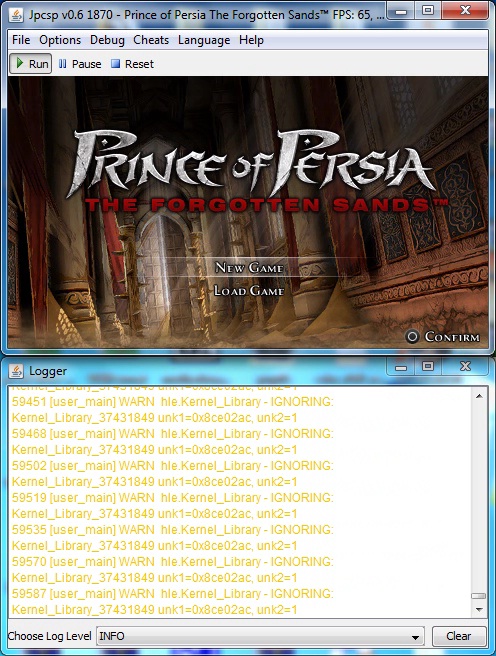Click the Logger scrollbar up arrow
The image size is (496, 656).
pyautogui.click(x=479, y=395)
